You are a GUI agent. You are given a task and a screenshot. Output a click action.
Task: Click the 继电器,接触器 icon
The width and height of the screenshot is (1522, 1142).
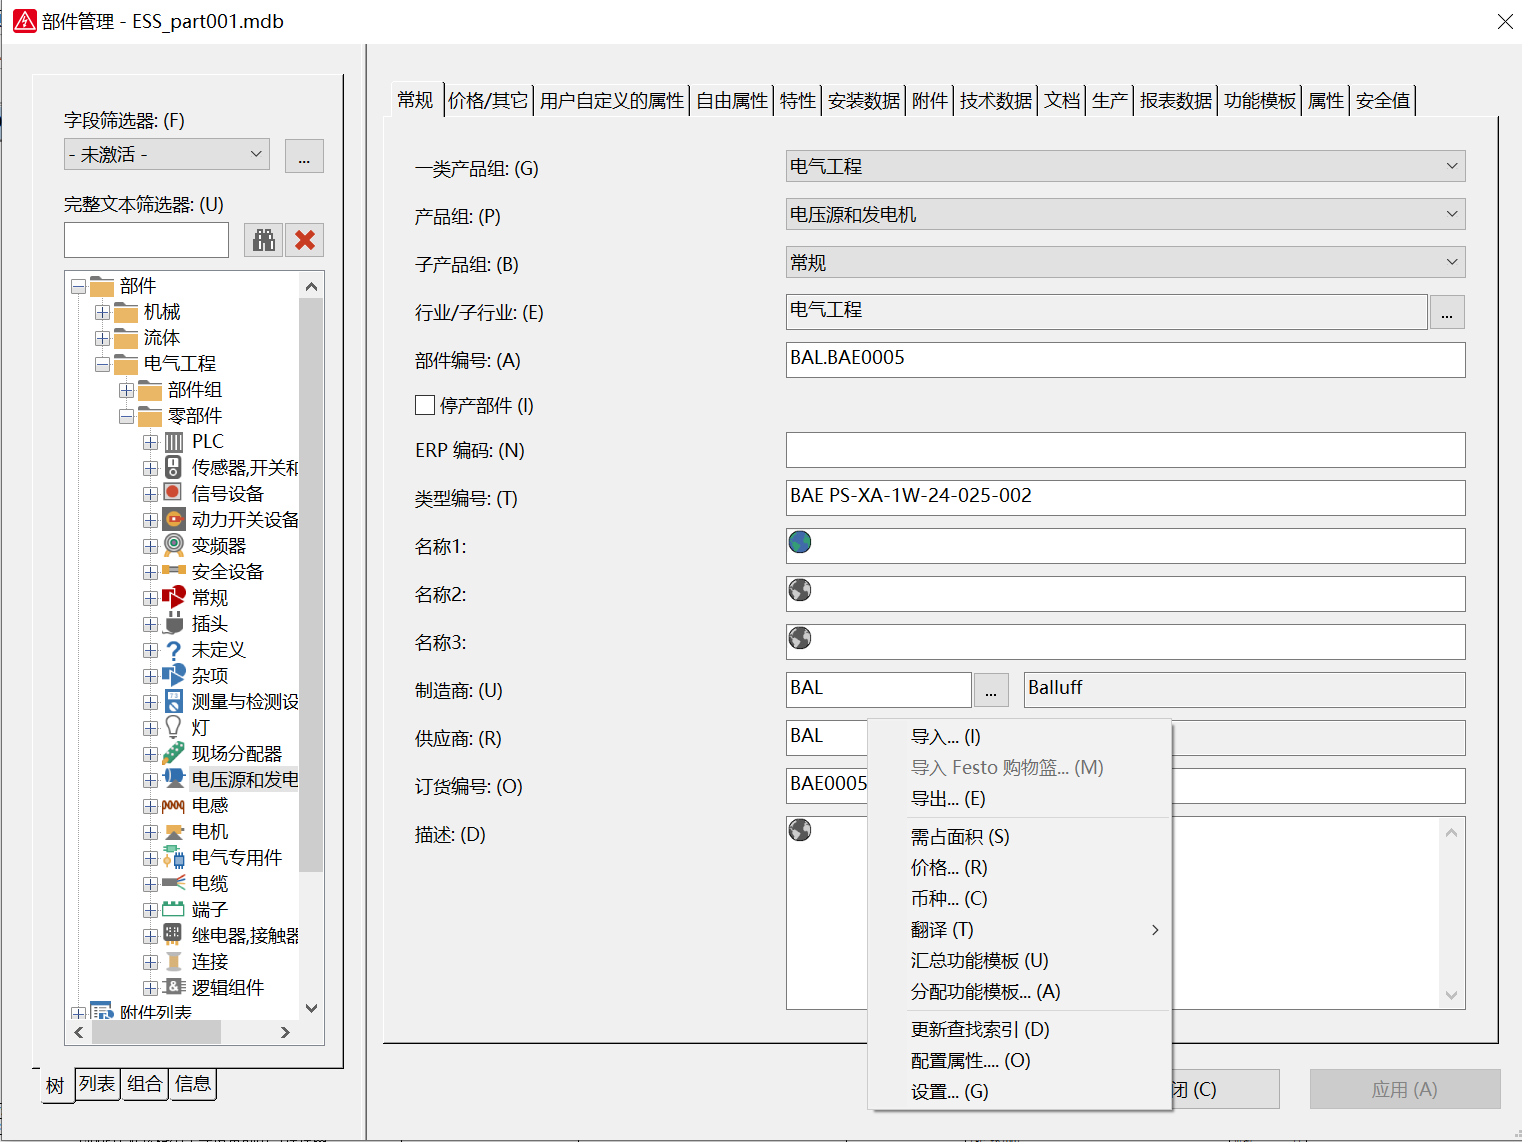click(174, 936)
